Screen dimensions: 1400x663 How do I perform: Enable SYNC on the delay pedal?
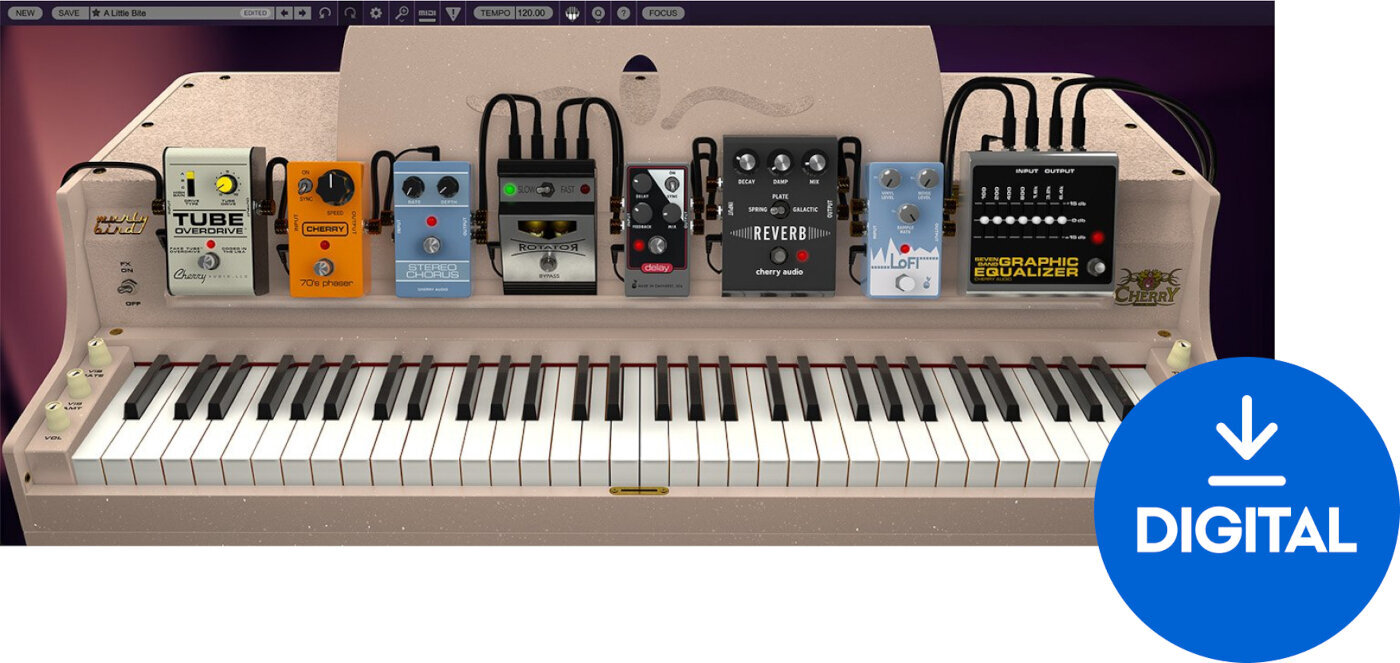(x=672, y=185)
